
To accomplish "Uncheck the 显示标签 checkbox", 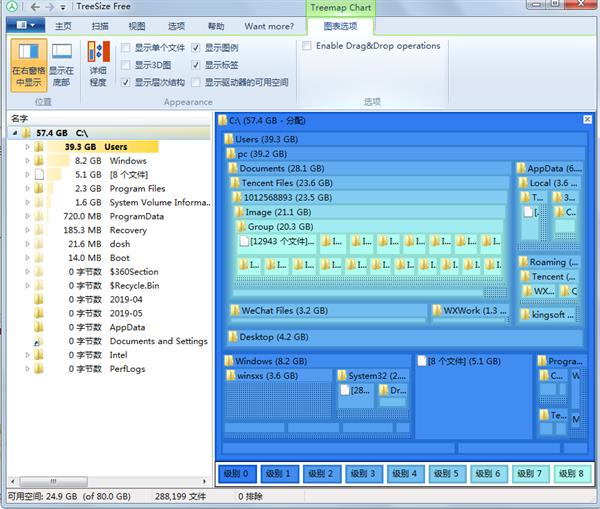I will 196,65.
